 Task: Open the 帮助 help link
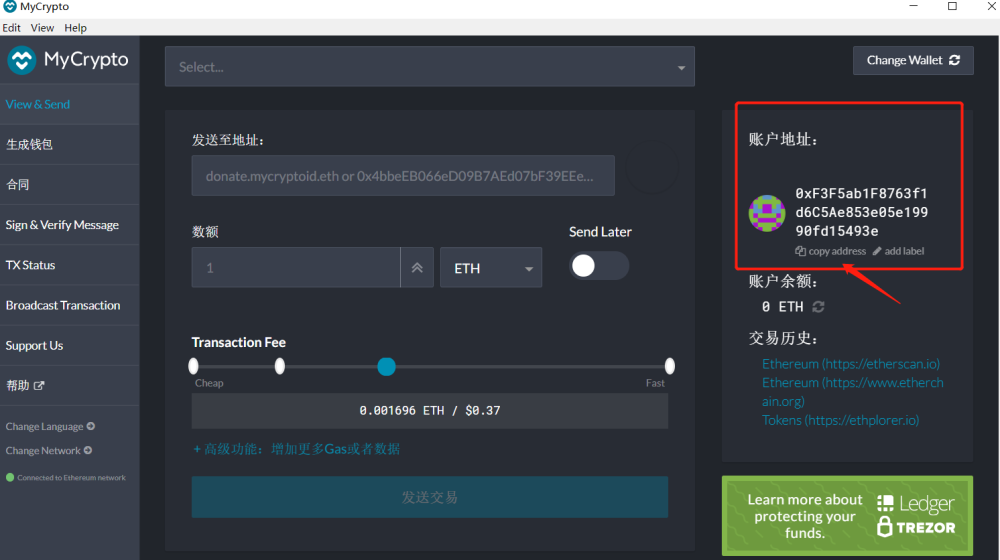70,385
